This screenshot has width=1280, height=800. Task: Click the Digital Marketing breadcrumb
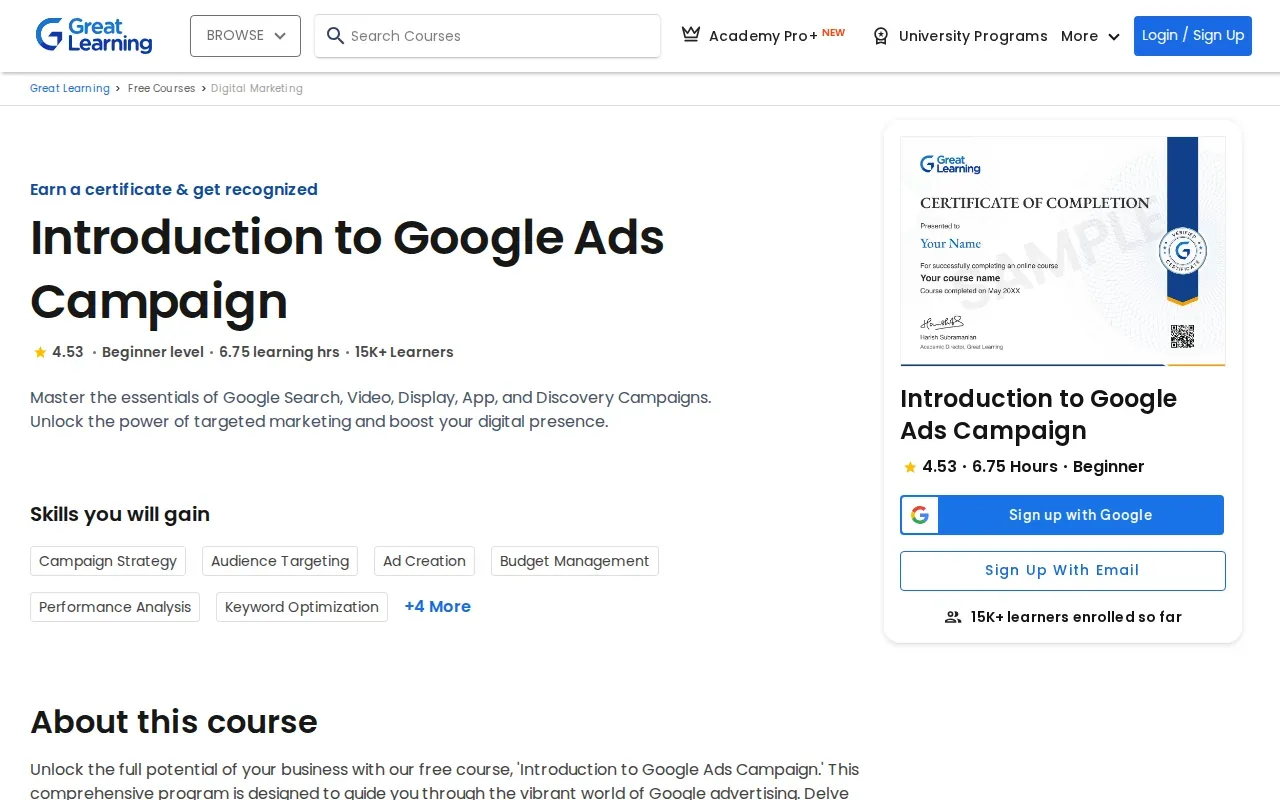pos(257,88)
